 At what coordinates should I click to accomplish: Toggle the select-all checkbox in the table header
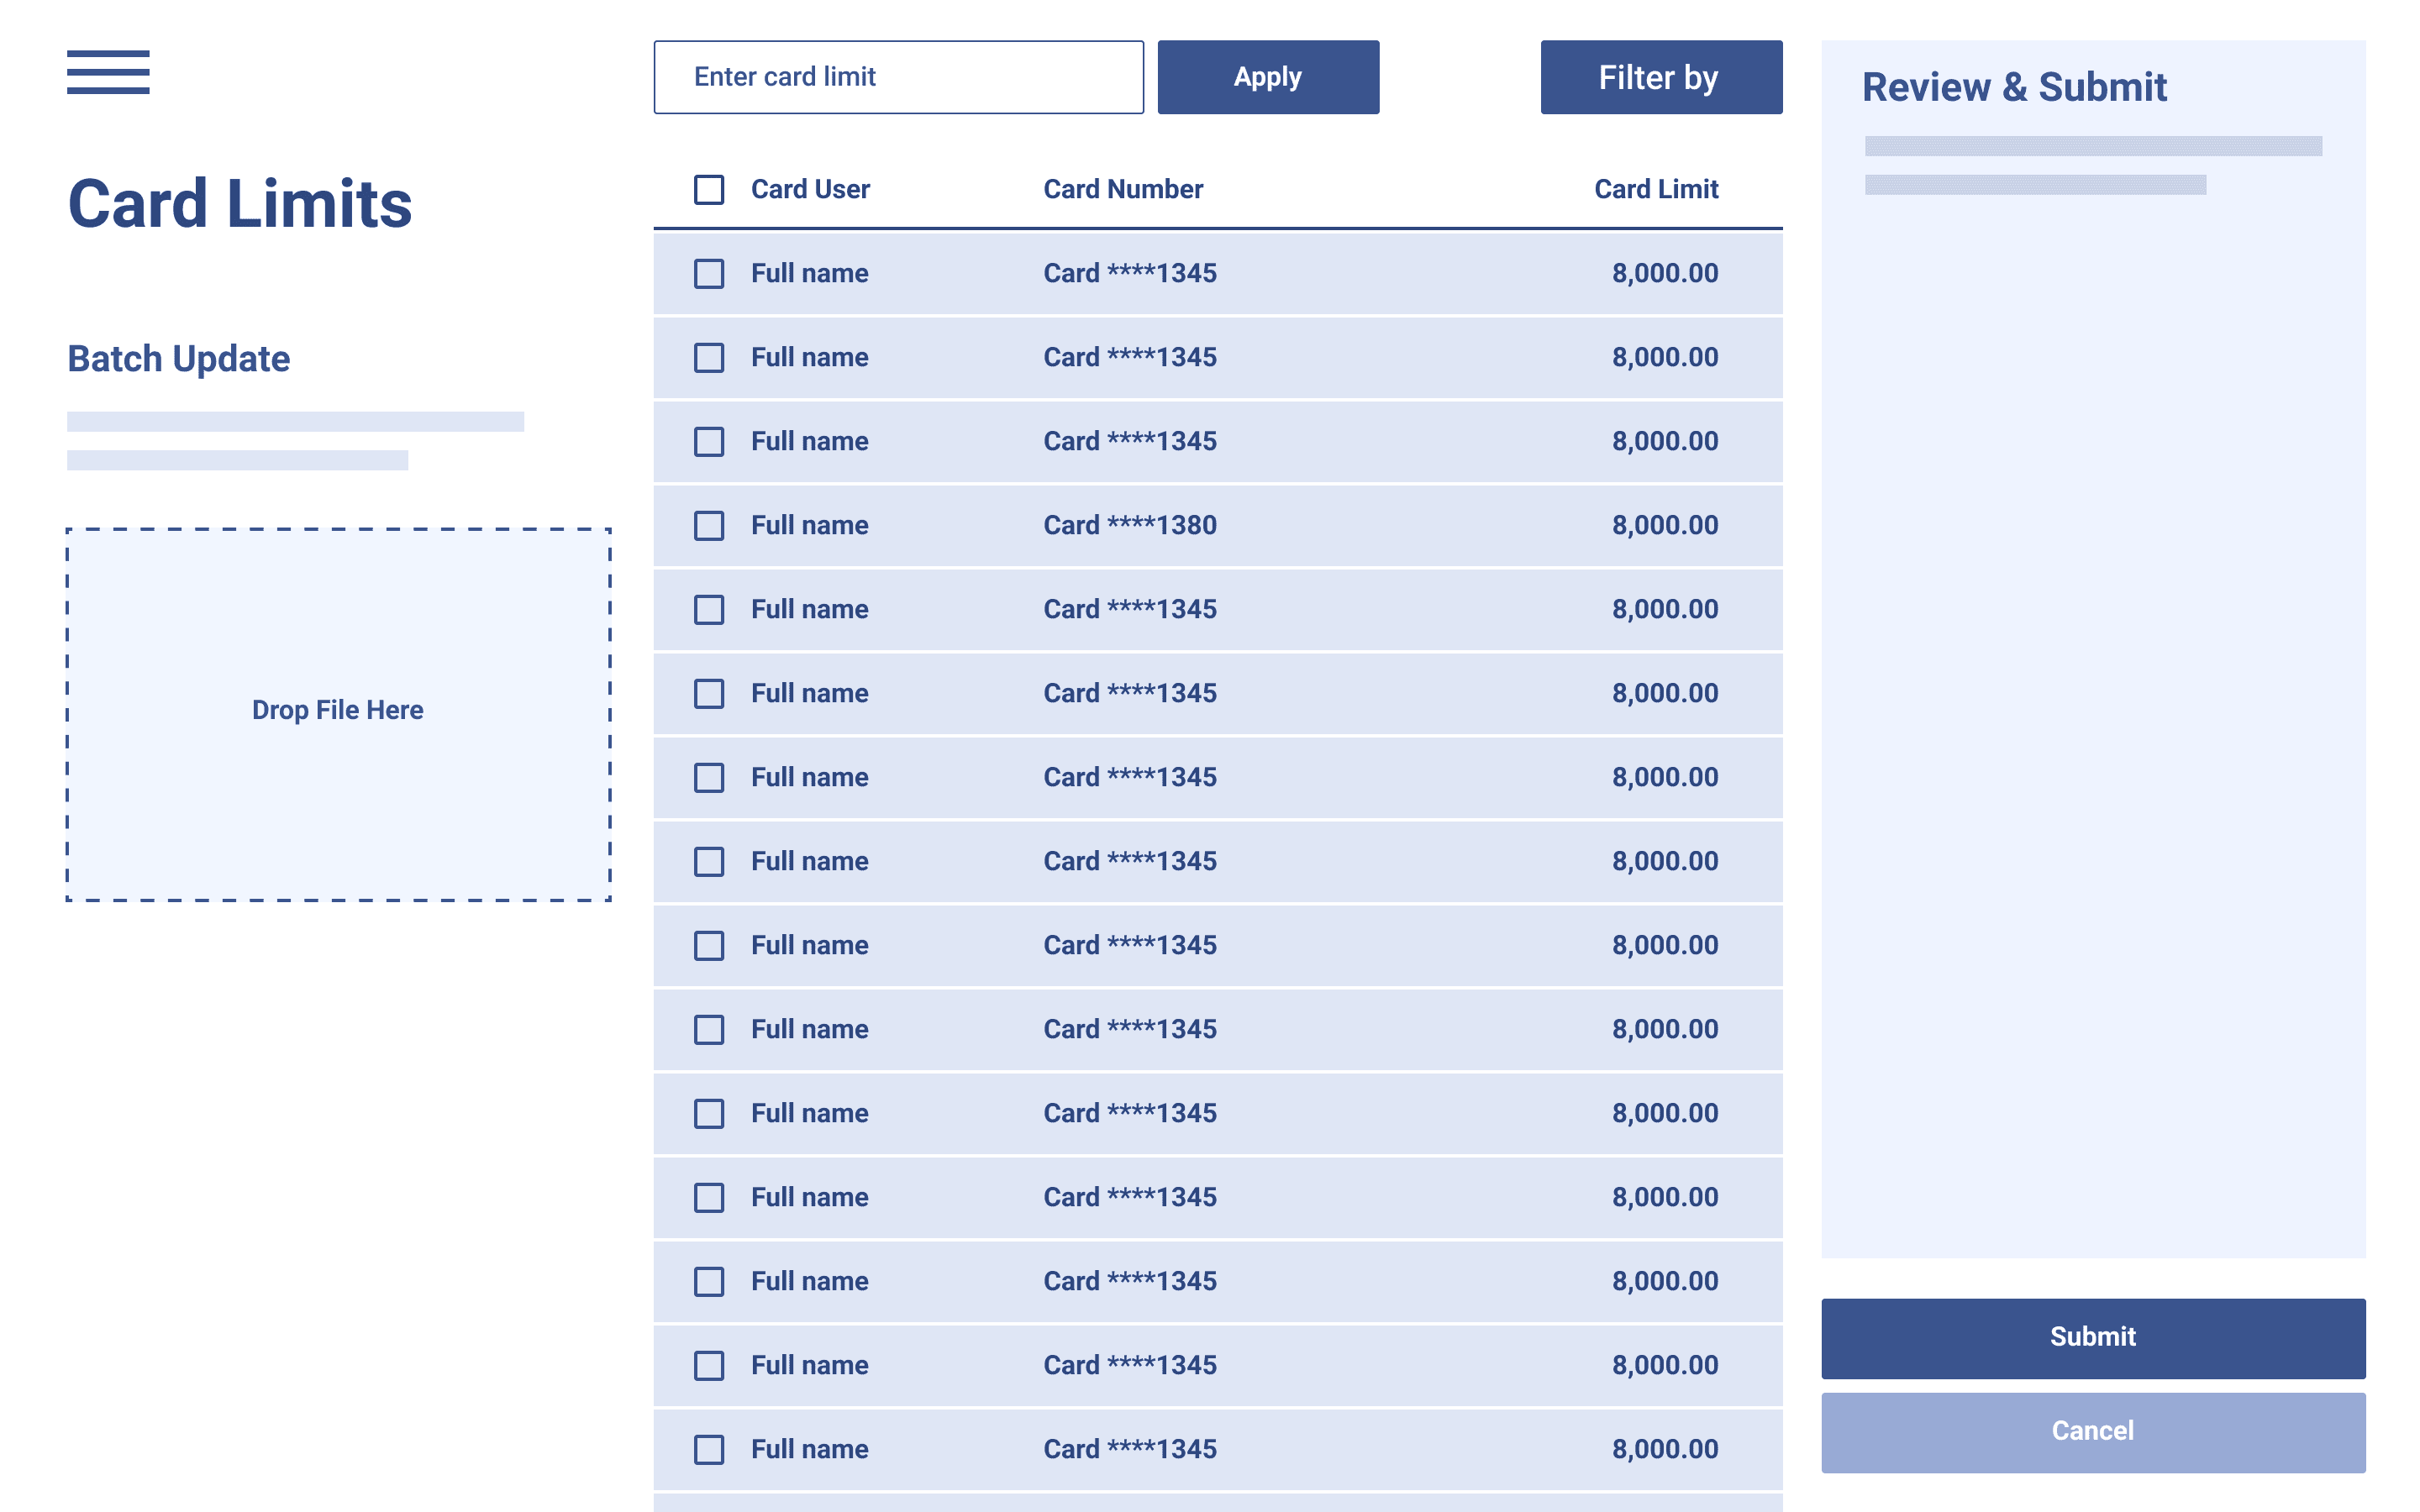pos(708,189)
